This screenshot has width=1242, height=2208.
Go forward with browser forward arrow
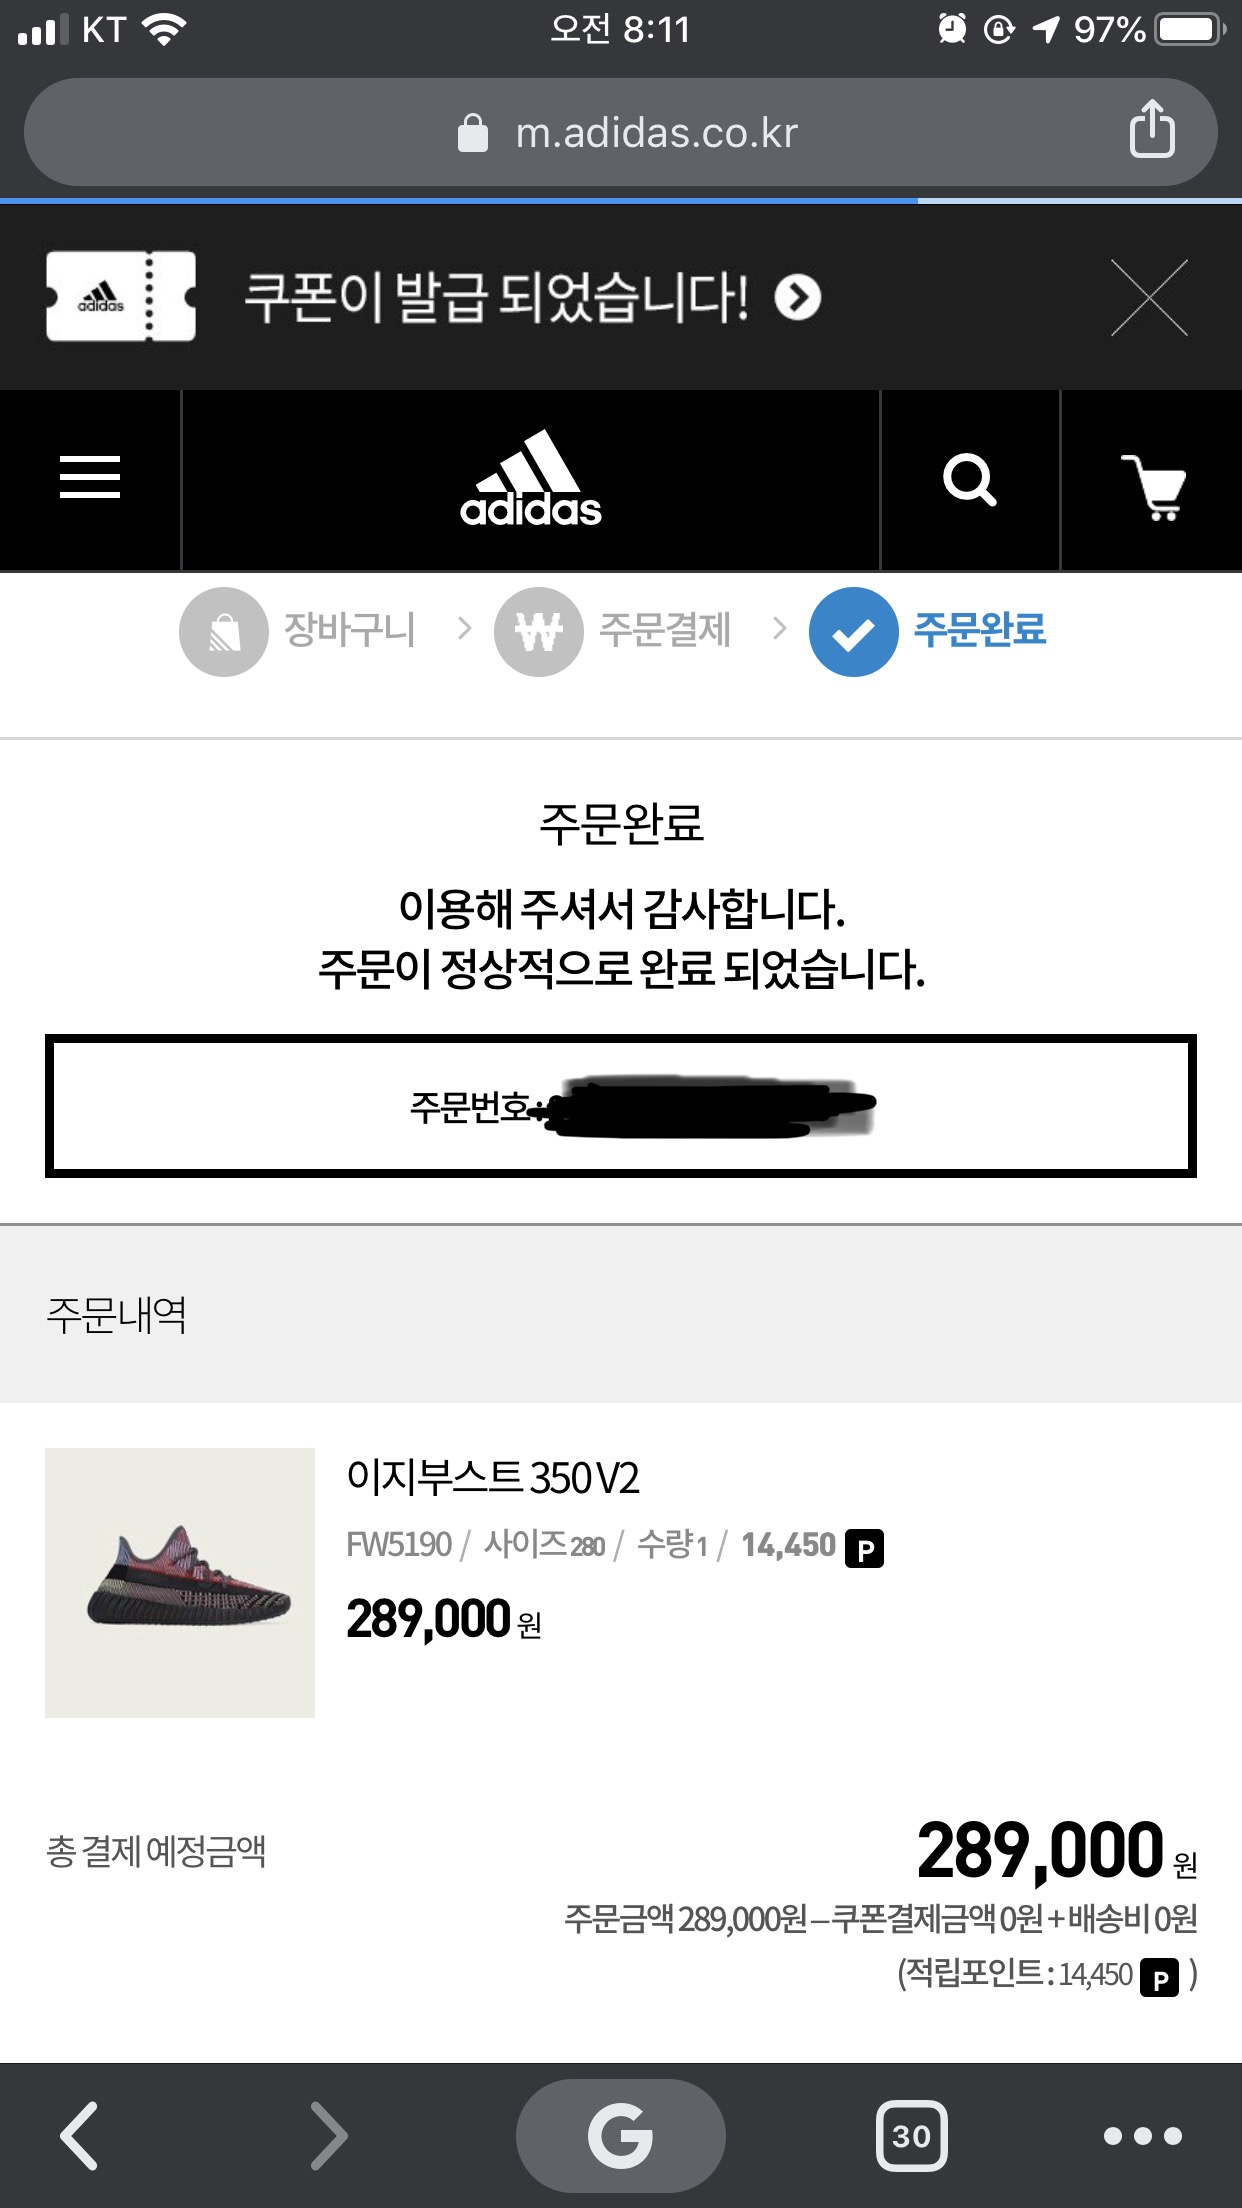[328, 2136]
